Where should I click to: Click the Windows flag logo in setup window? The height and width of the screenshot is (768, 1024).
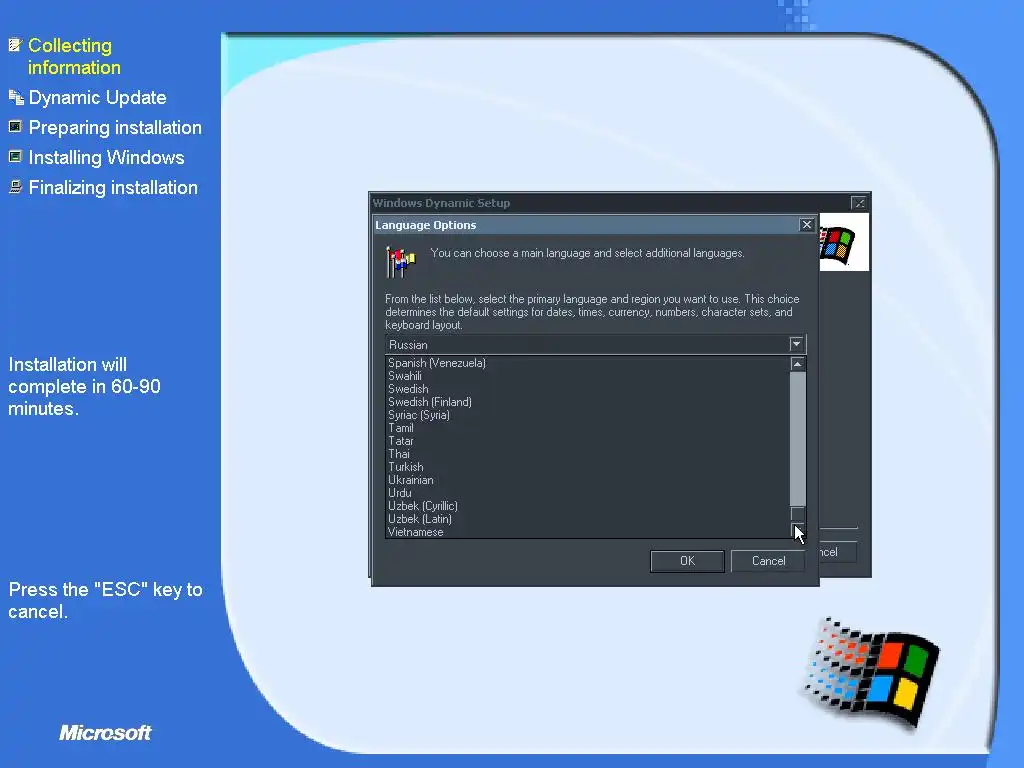tap(837, 245)
